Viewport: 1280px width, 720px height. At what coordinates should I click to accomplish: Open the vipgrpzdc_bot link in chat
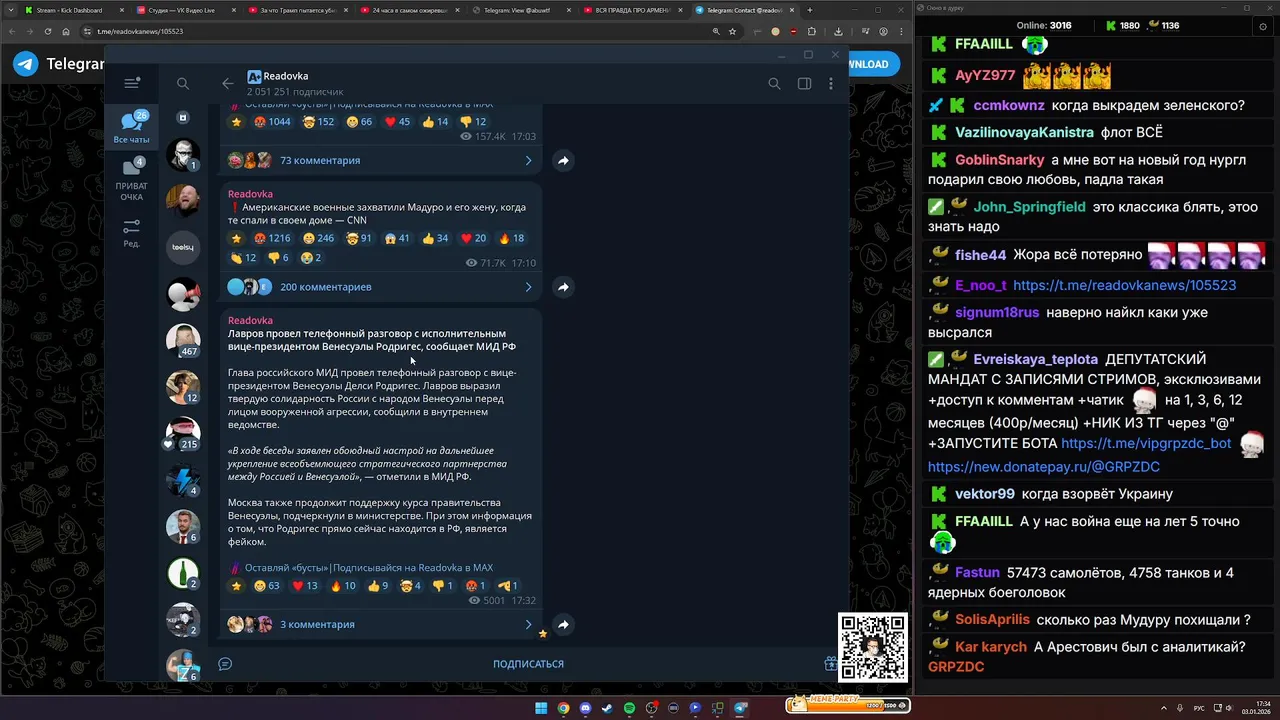pyautogui.click(x=1146, y=443)
